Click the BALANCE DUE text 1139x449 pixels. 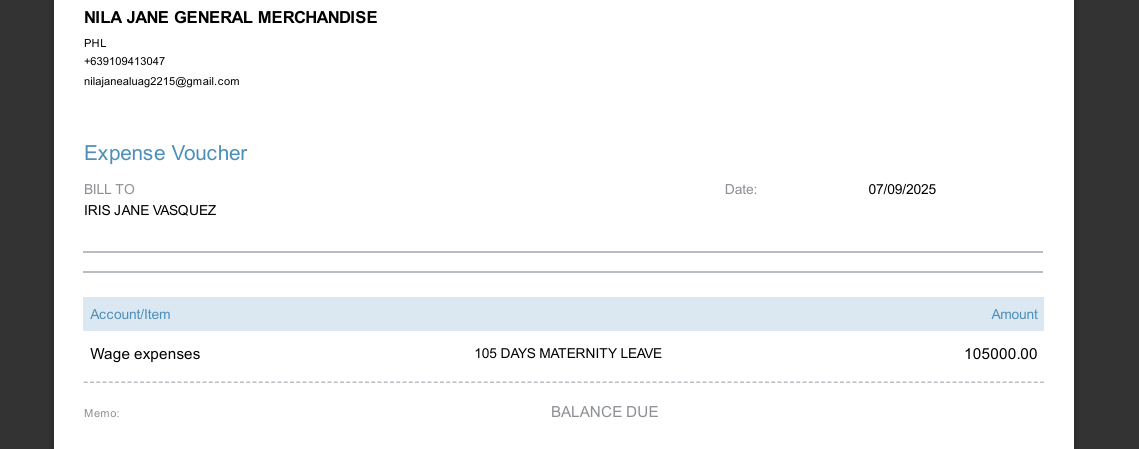point(604,412)
